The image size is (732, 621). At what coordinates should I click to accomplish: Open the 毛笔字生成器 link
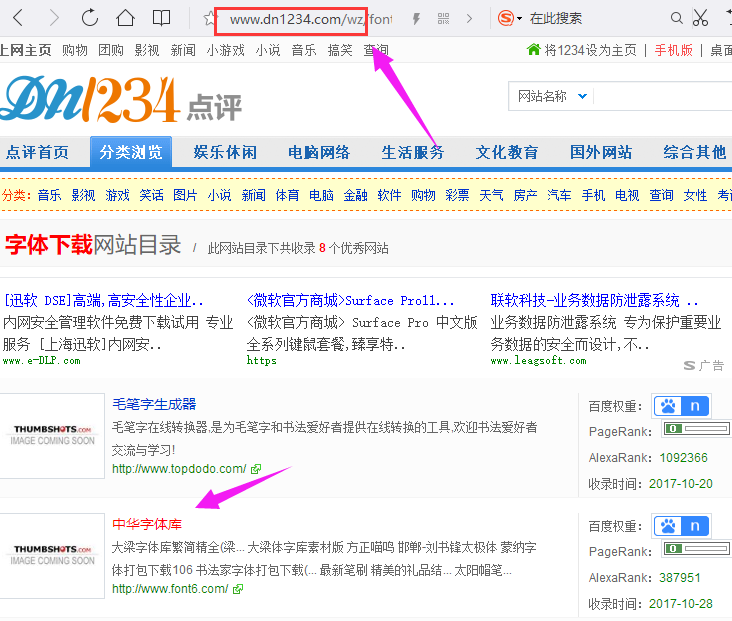coord(154,404)
